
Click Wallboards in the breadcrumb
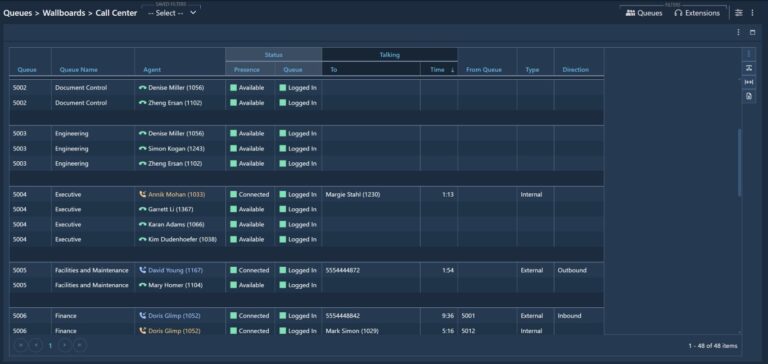[64, 13]
